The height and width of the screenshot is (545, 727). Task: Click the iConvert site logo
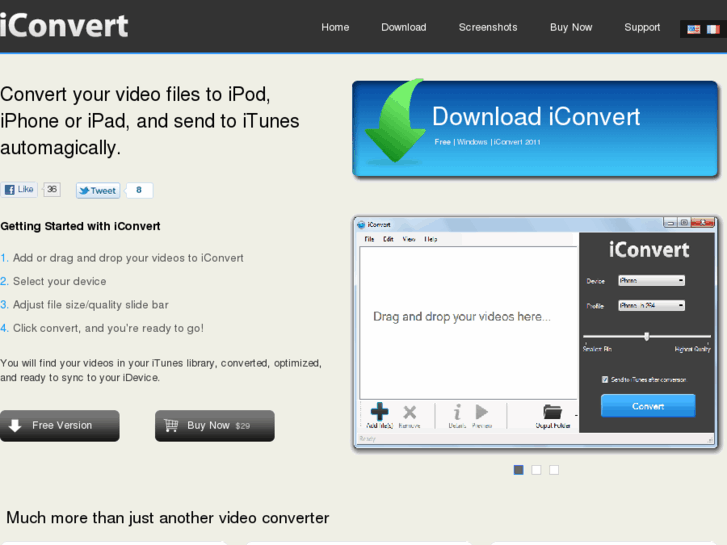tap(64, 26)
